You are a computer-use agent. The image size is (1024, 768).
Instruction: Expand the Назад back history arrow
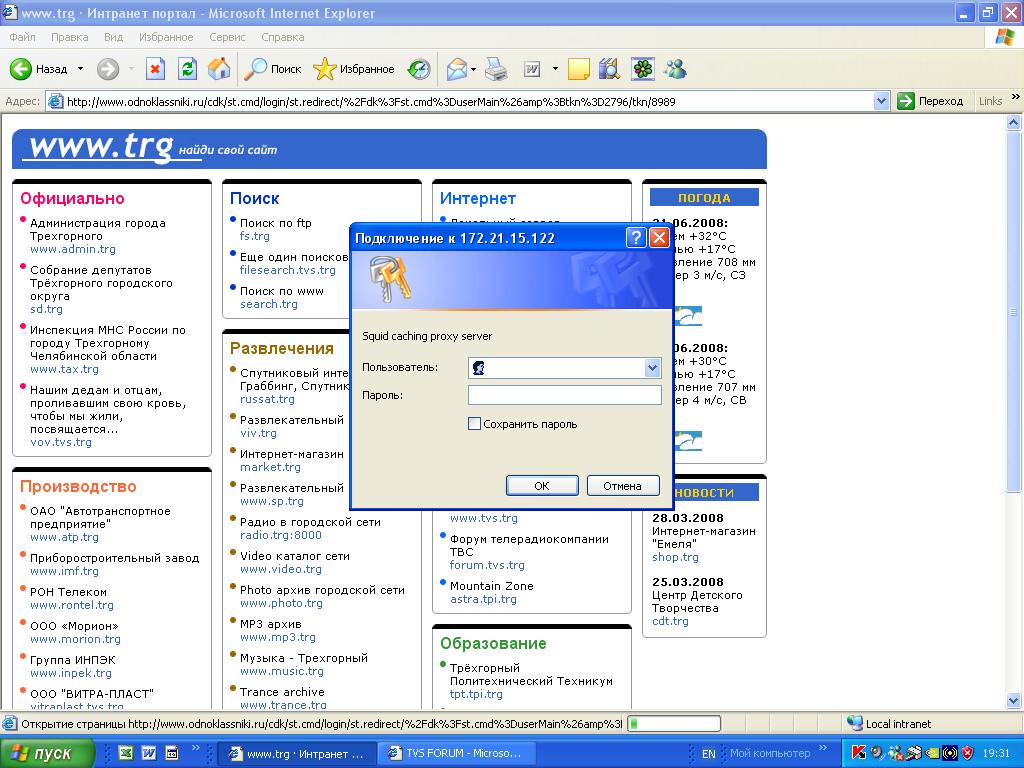click(80, 69)
